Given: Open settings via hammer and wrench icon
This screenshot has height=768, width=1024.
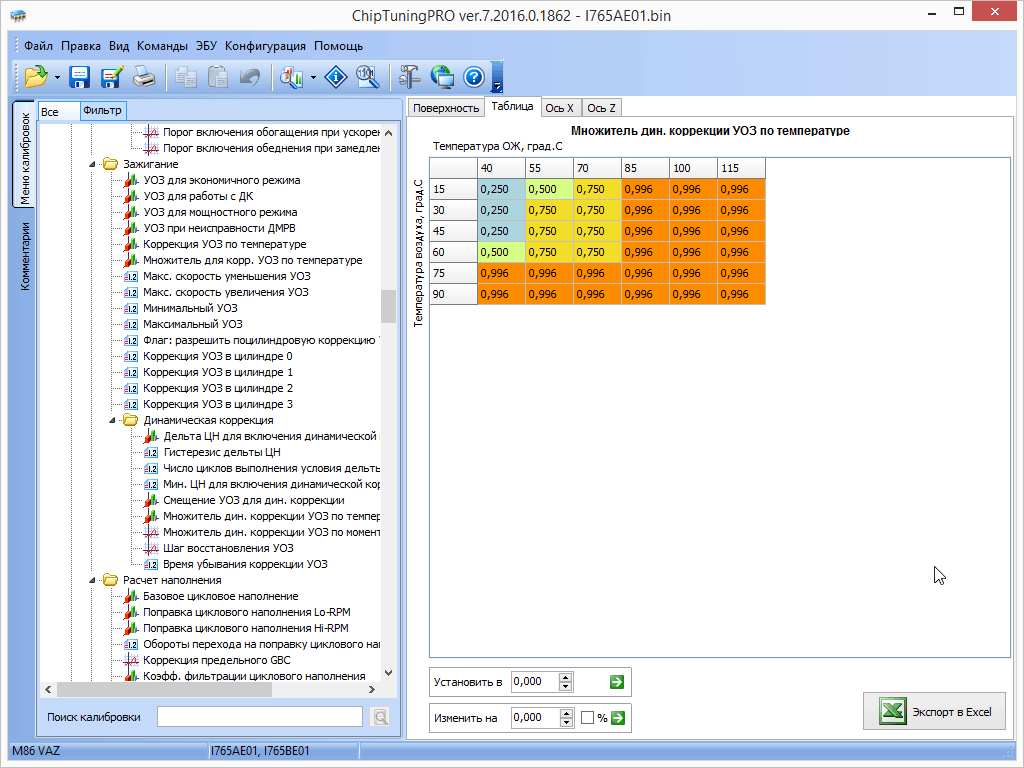Looking at the screenshot, I should (x=410, y=76).
